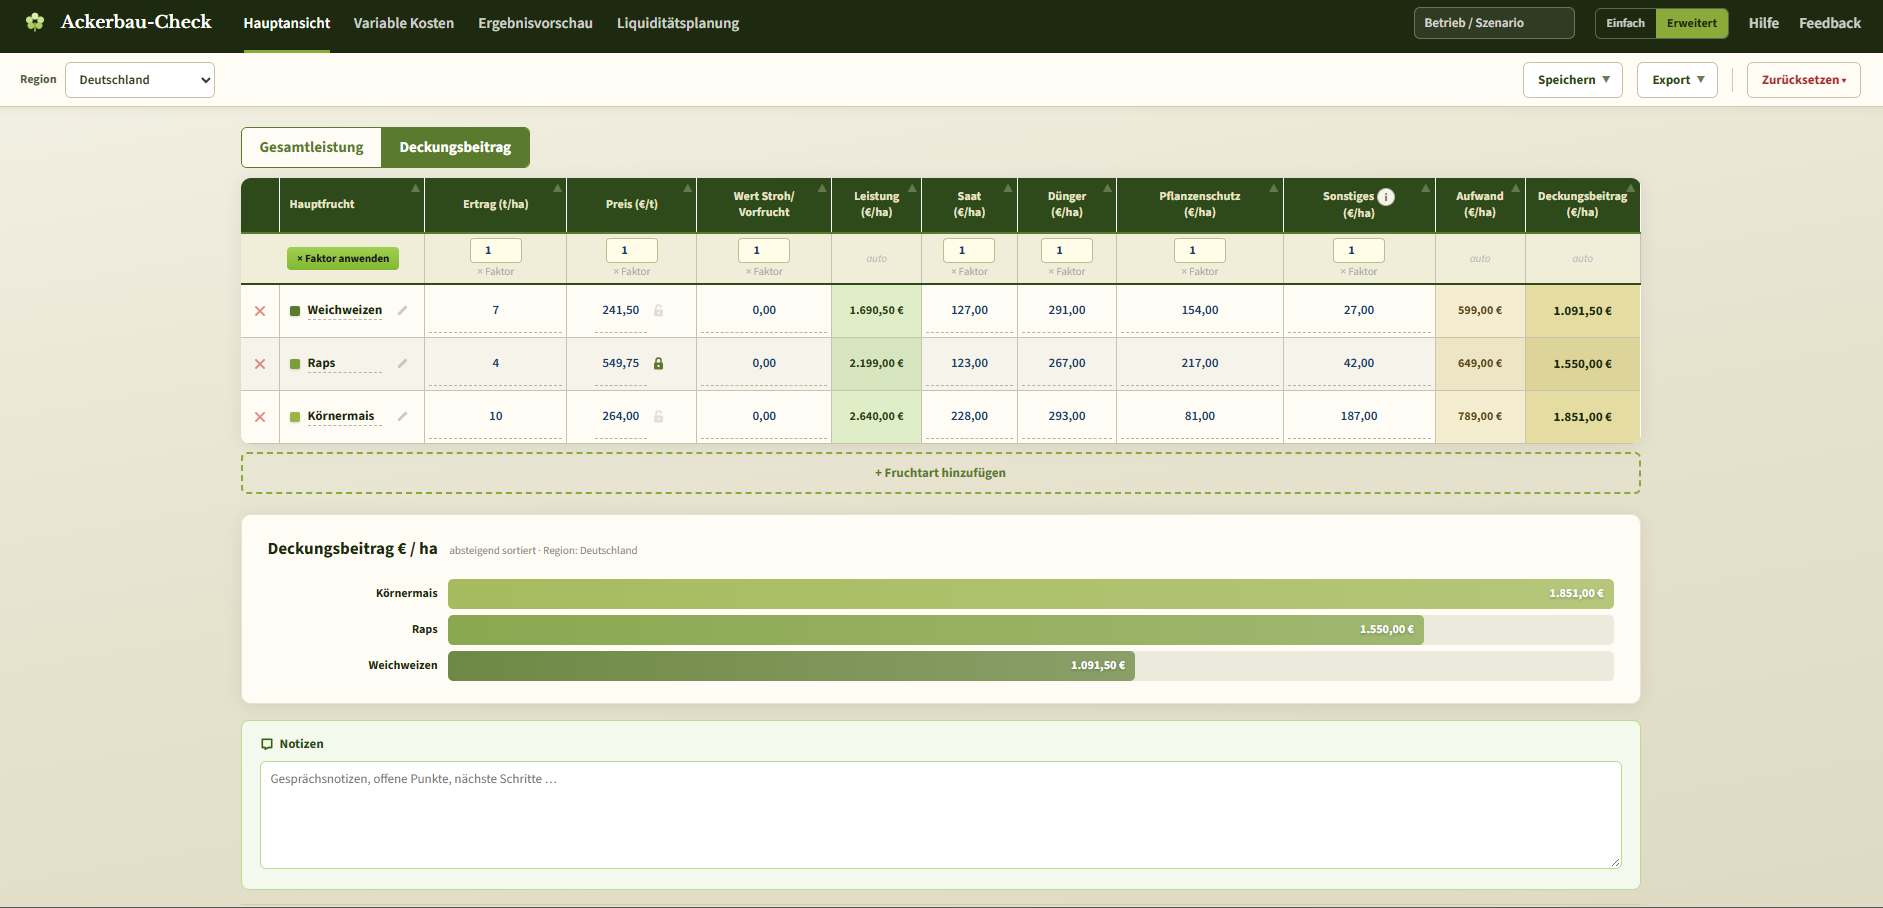Click the Betrieb / Szenario input field
The height and width of the screenshot is (908, 1883).
(x=1494, y=23)
